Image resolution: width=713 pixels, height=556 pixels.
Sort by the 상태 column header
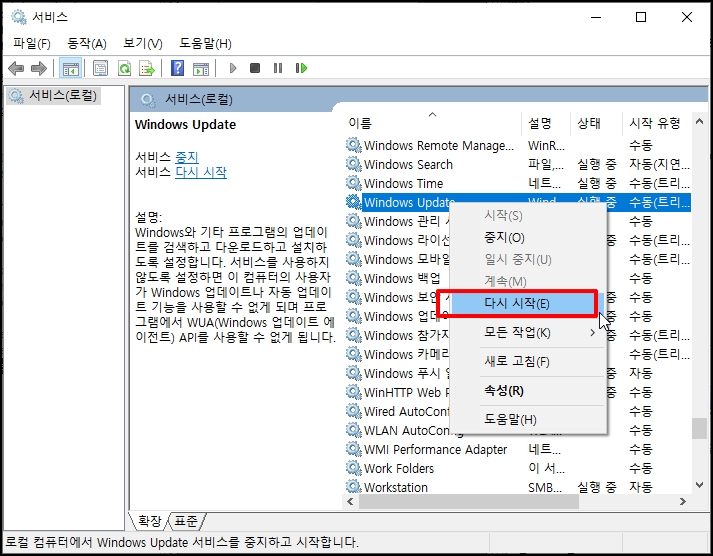[596, 123]
